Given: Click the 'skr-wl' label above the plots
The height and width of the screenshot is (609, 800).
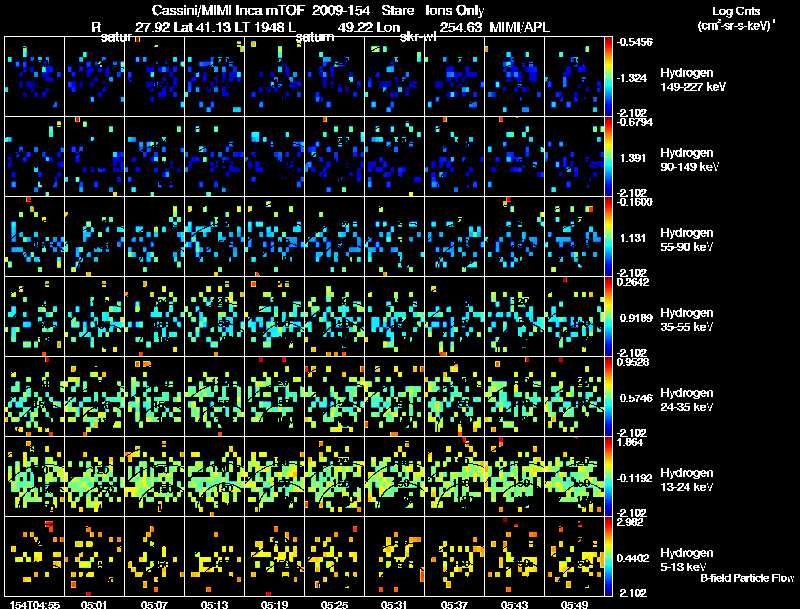Looking at the screenshot, I should click(418, 37).
